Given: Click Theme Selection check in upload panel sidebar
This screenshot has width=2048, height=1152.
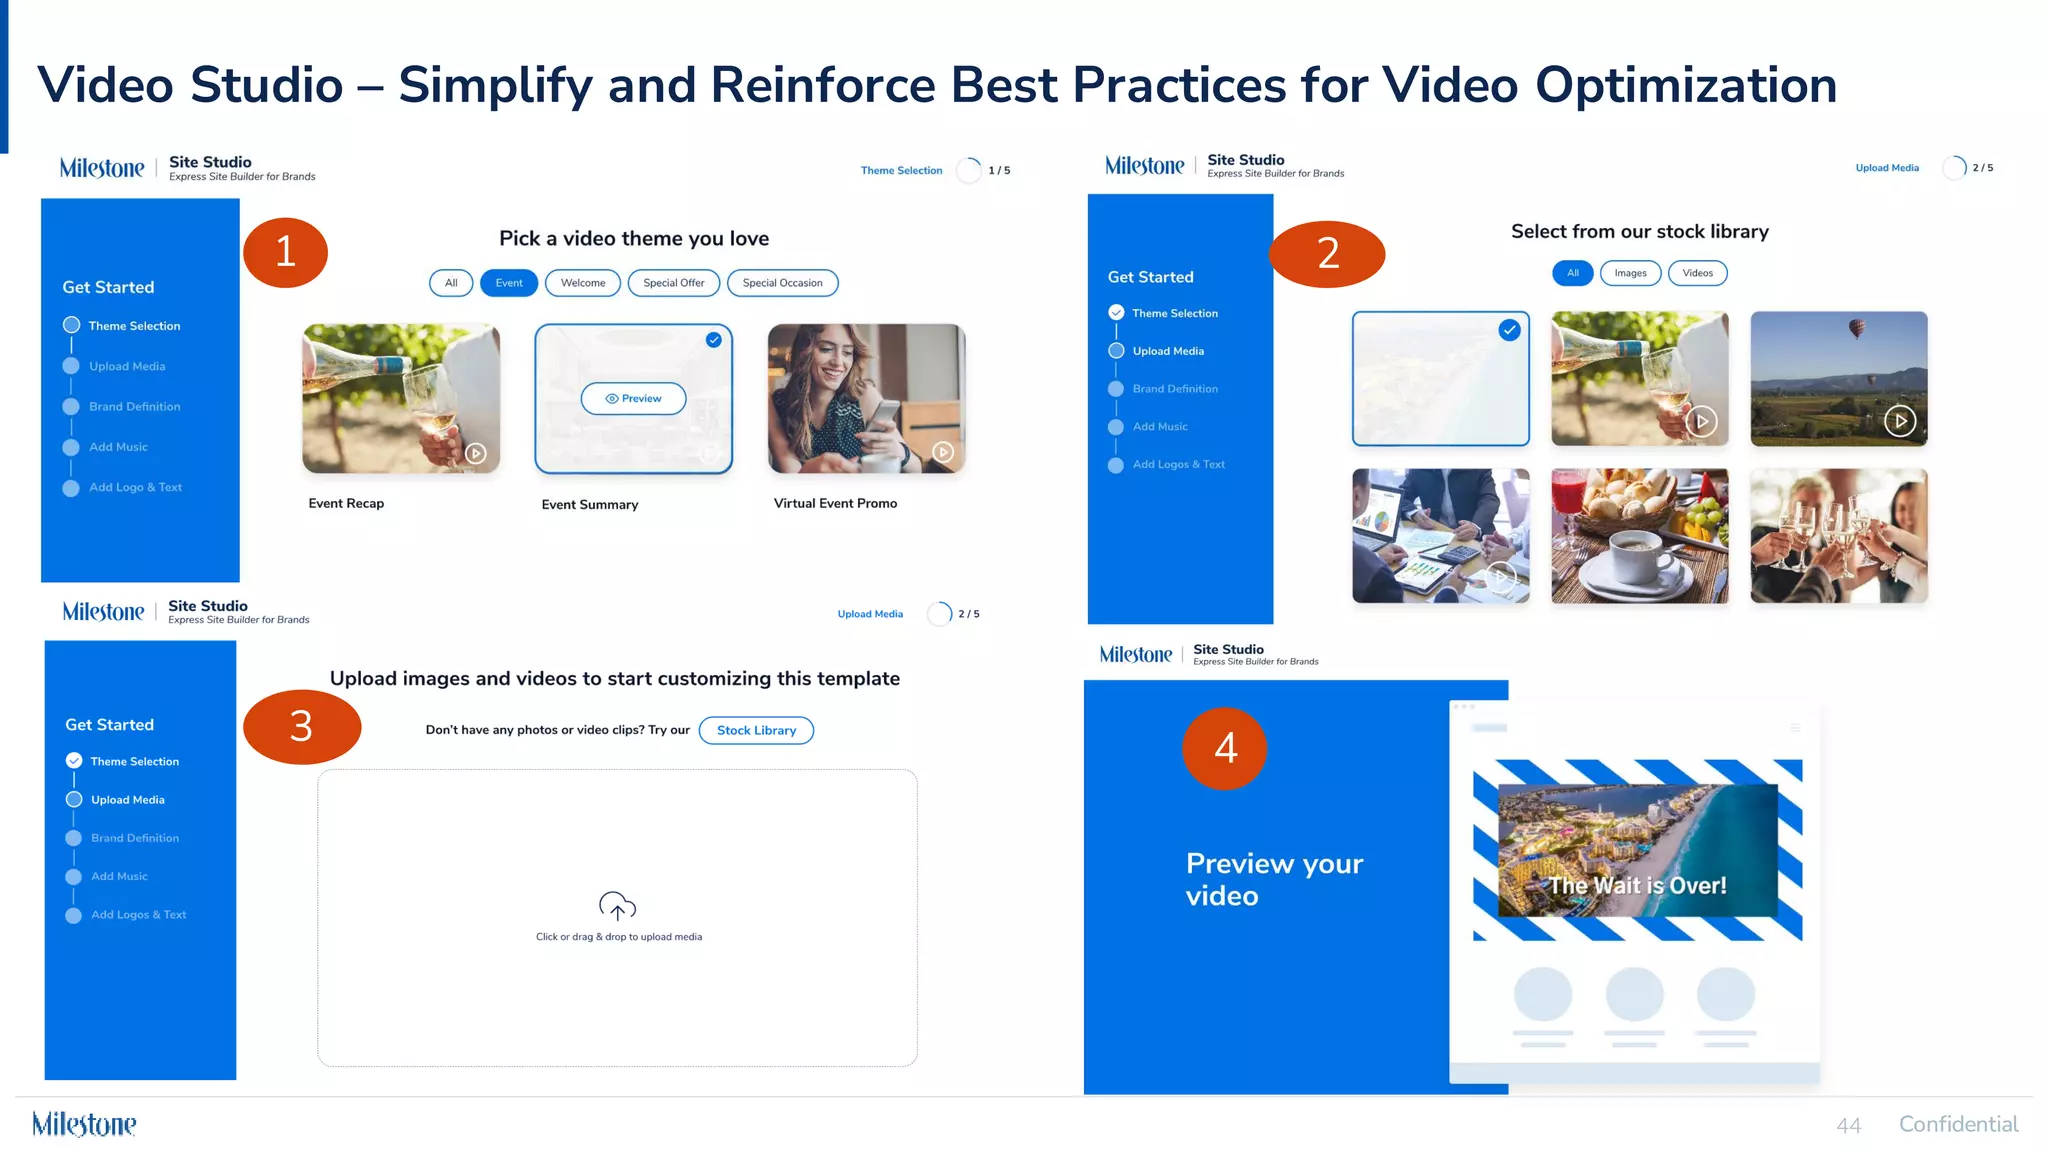Looking at the screenshot, I should pos(74,760).
